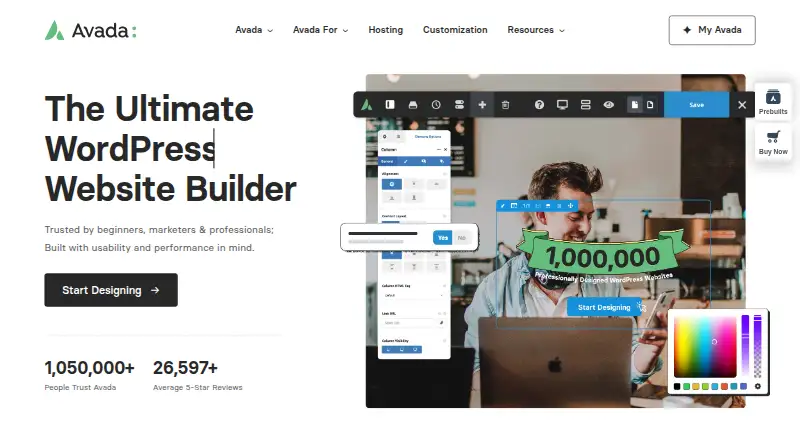
Task: Select the indigo color swatch
Action: click(743, 386)
